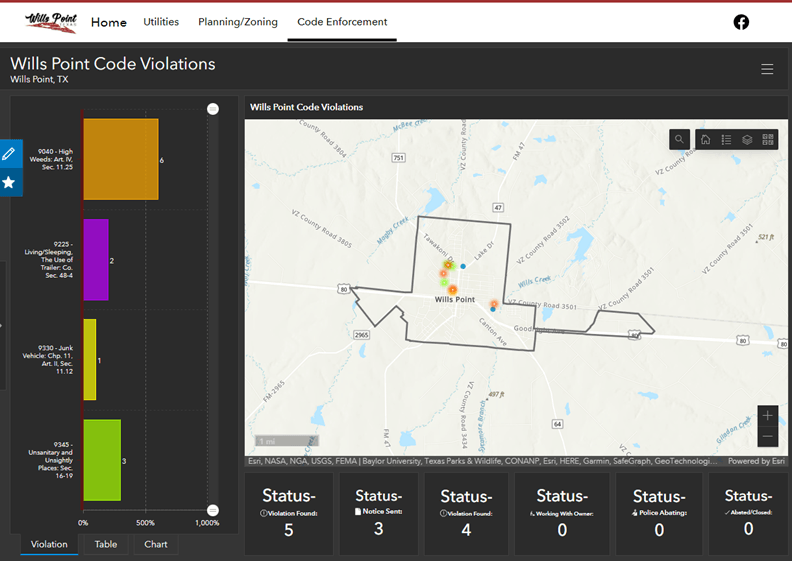Image resolution: width=792 pixels, height=561 pixels.
Task: Select Code Enforcement nav item
Action: pos(342,22)
